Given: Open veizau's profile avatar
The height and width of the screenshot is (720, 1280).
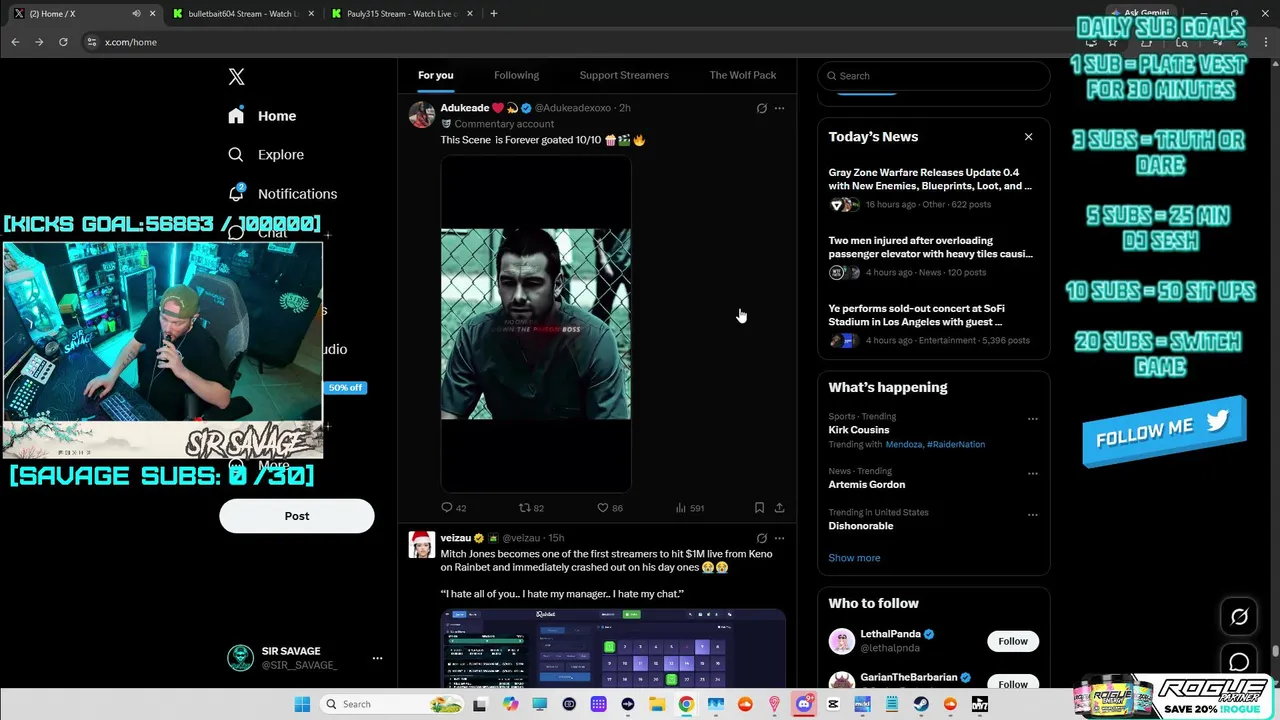Looking at the screenshot, I should click(422, 544).
